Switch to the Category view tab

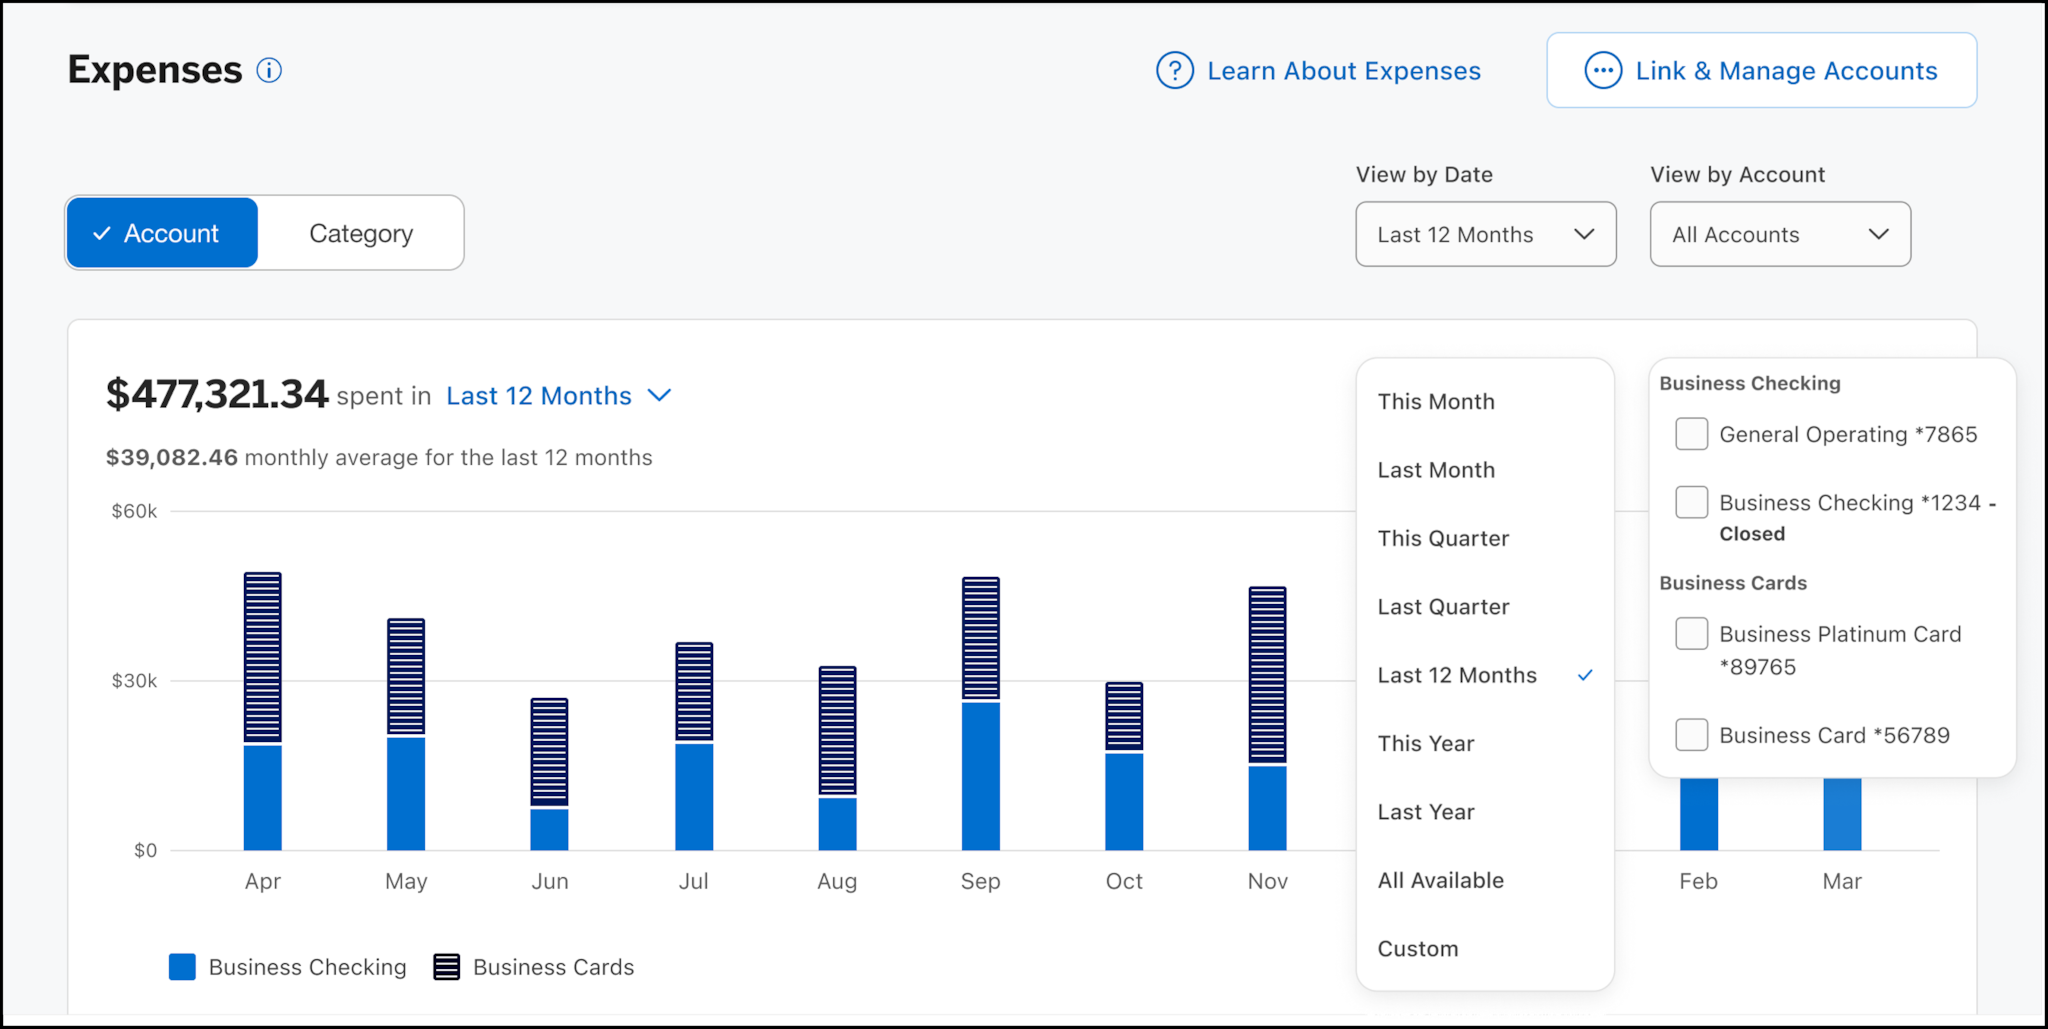360,233
